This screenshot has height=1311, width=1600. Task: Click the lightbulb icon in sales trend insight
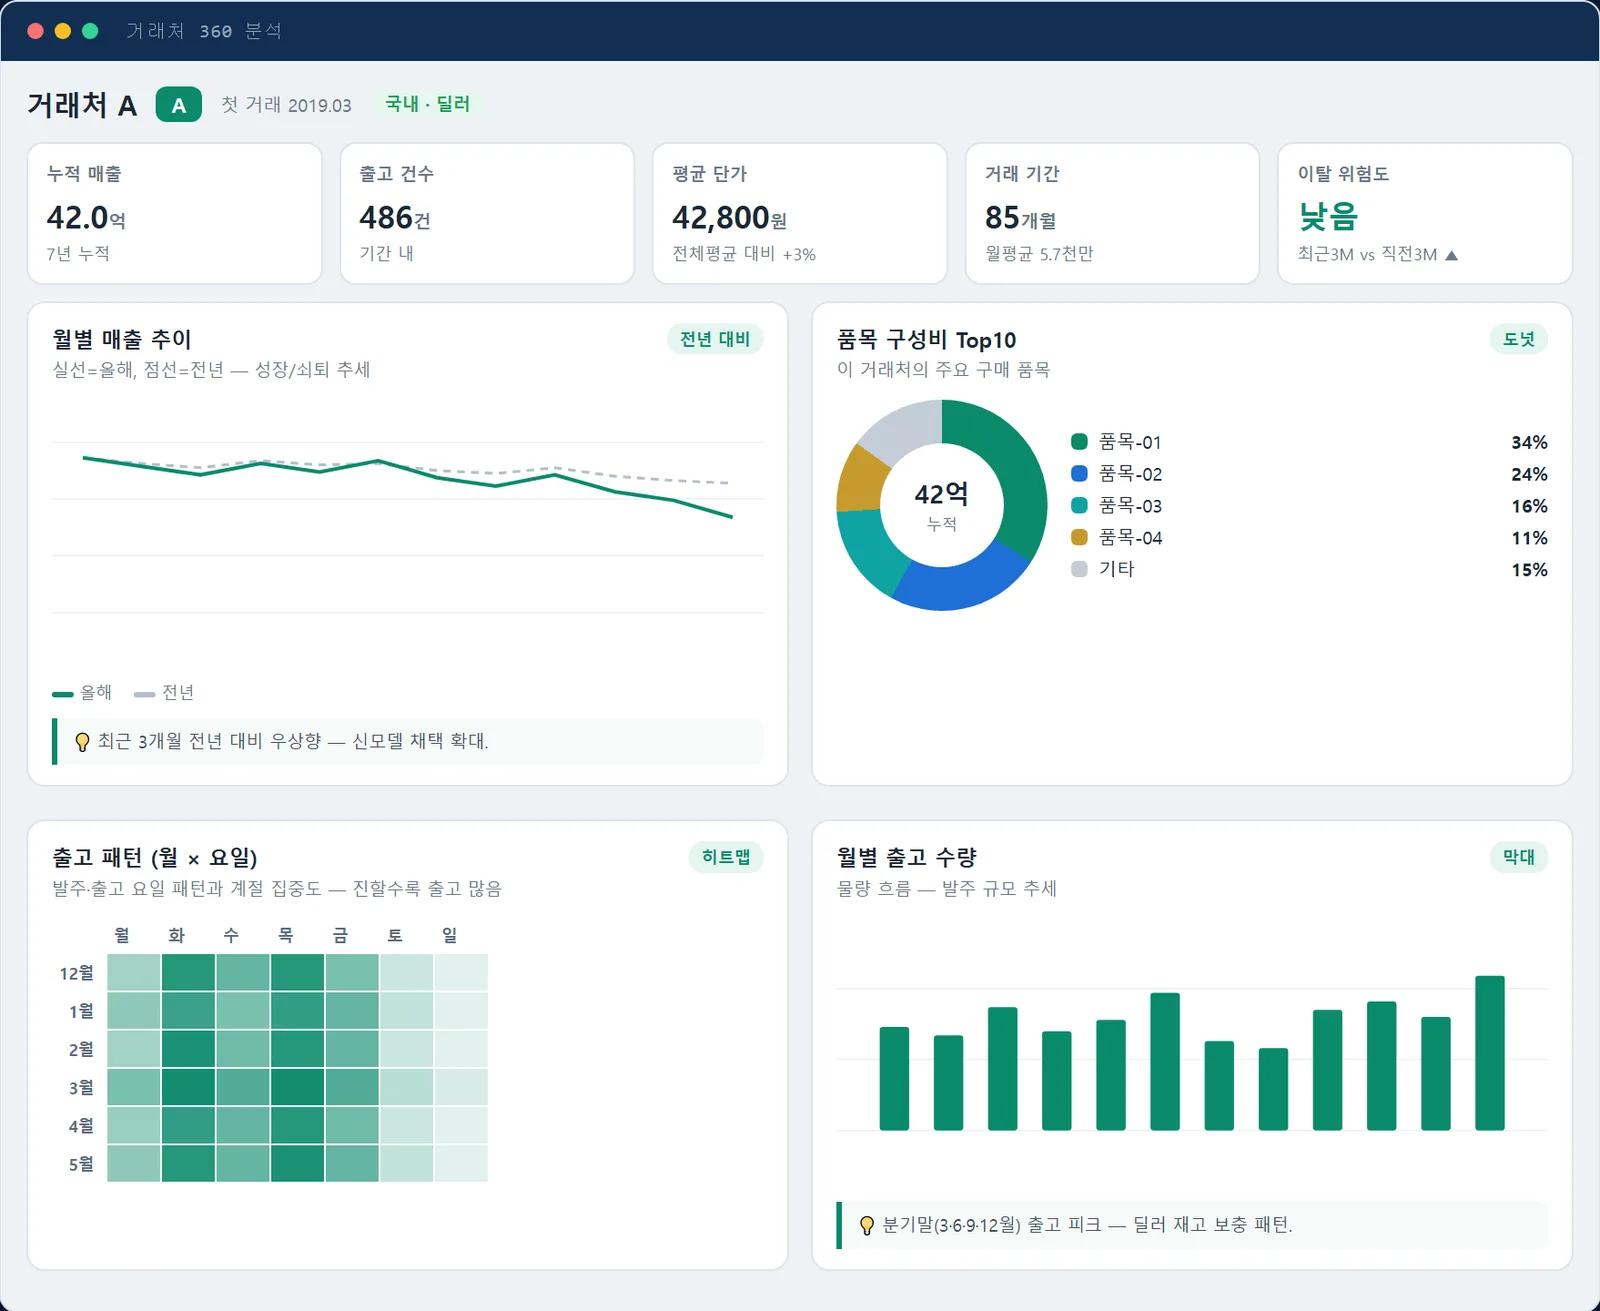coord(83,742)
